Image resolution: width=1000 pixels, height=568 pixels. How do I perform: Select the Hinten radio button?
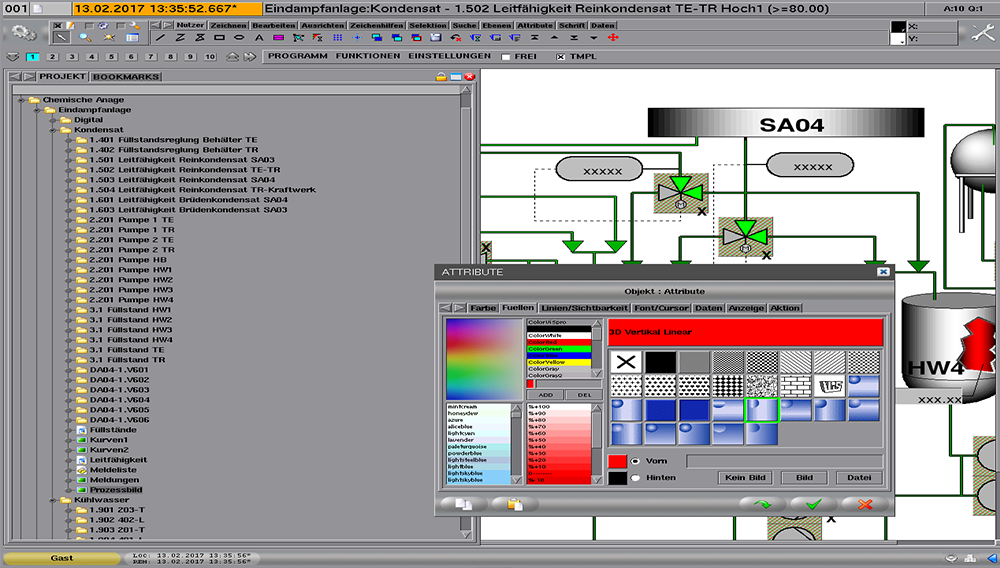point(635,477)
